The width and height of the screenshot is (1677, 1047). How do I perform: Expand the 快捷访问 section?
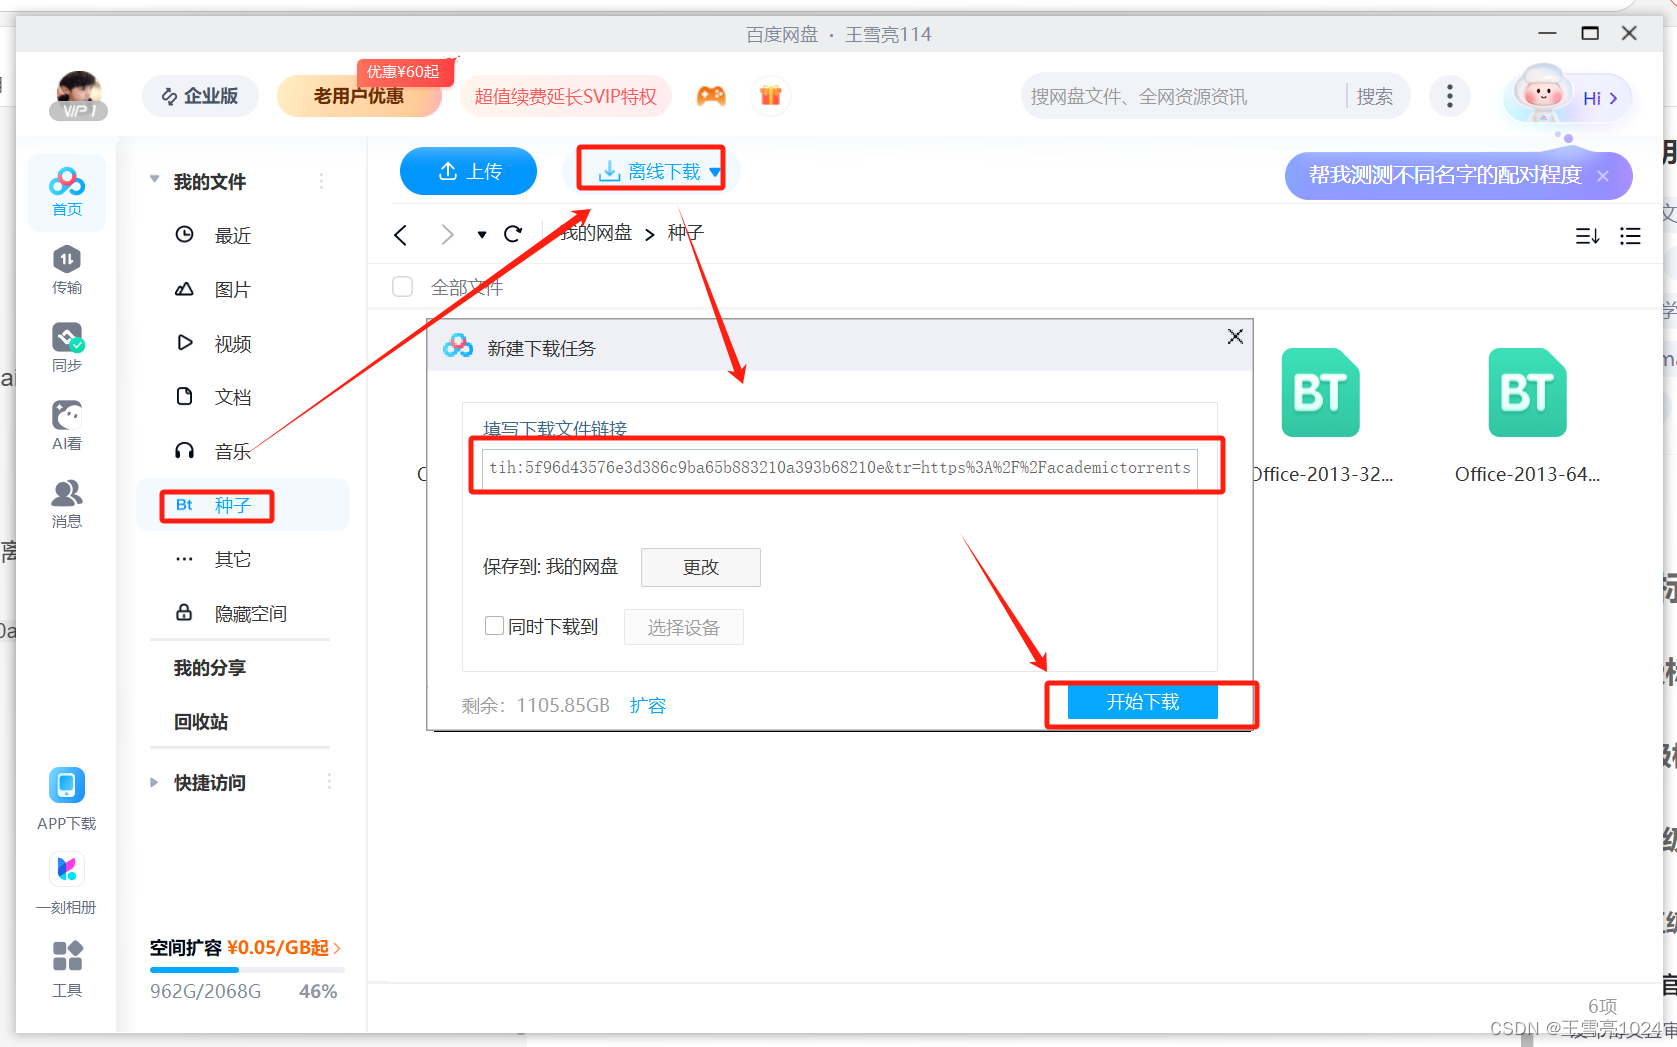coord(154,782)
